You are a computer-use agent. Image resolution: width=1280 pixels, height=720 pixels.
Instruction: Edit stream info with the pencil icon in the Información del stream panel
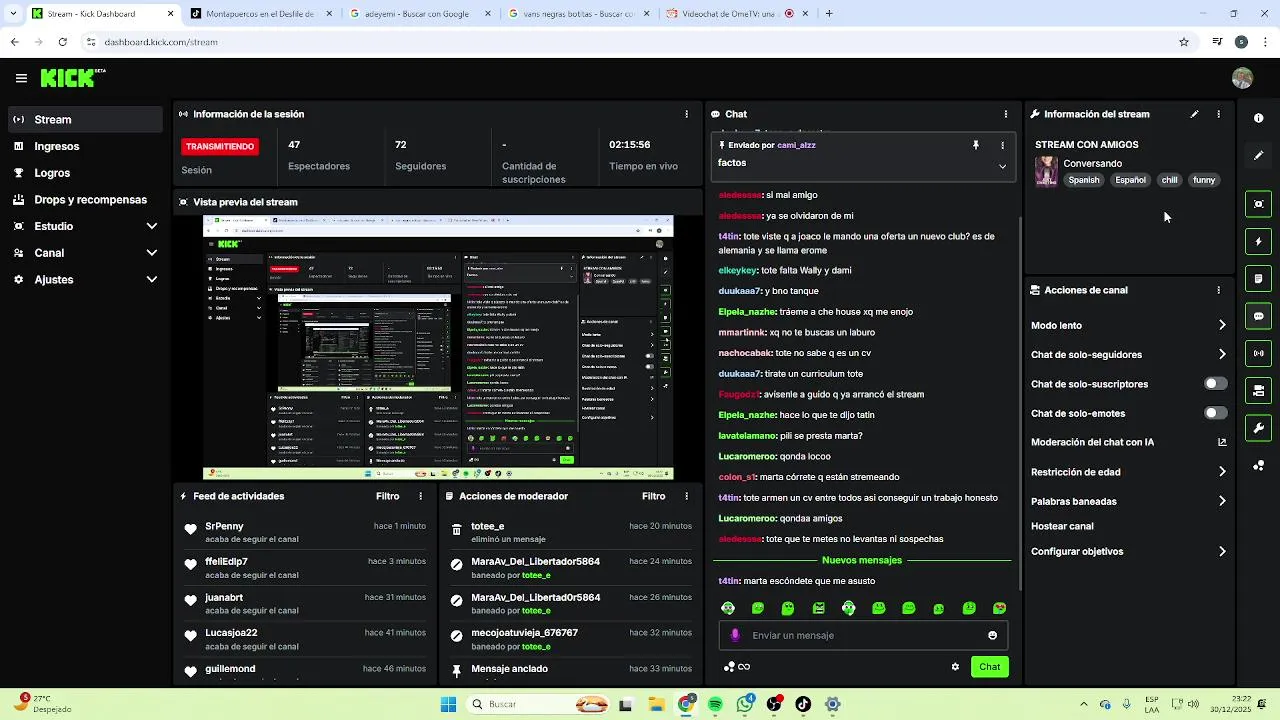[x=1194, y=114]
